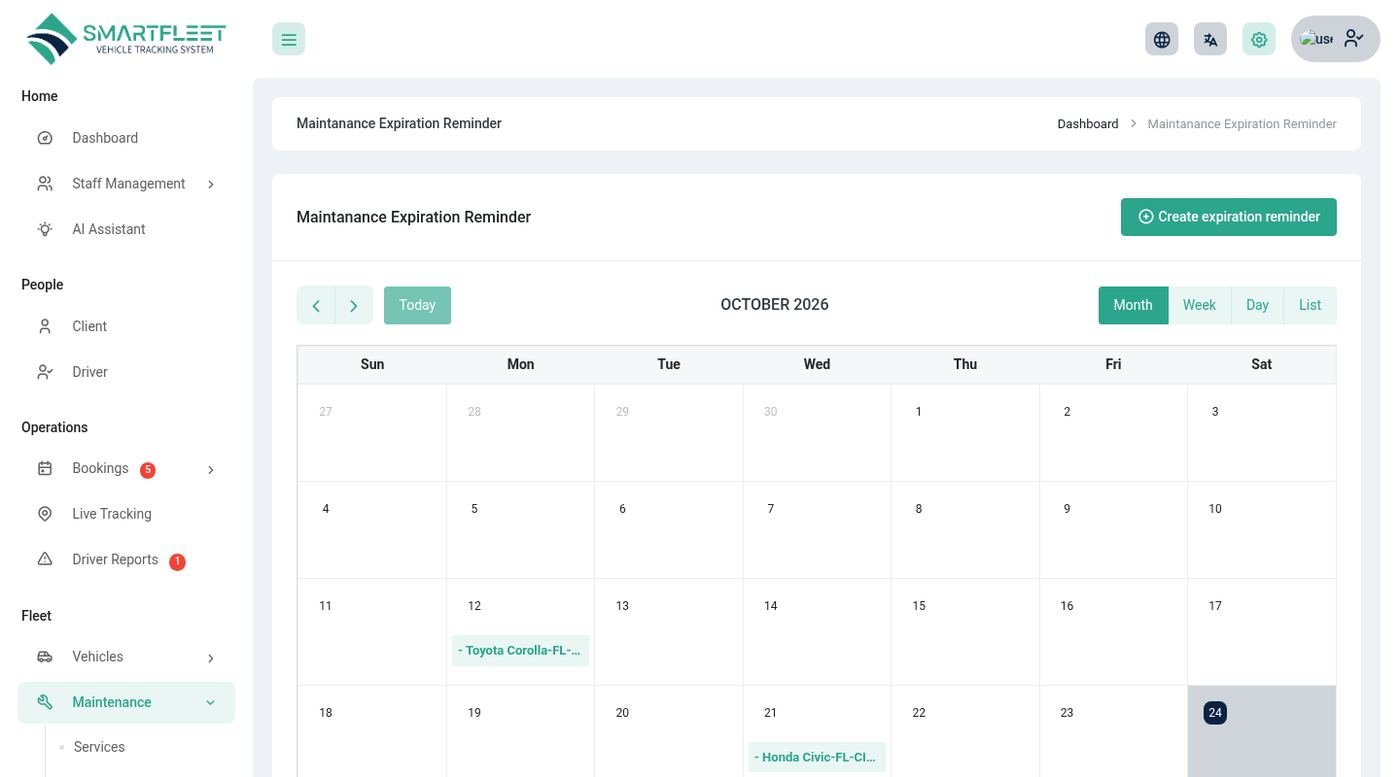The width and height of the screenshot is (1400, 777).
Task: Switch to List calendar view
Action: click(1310, 305)
